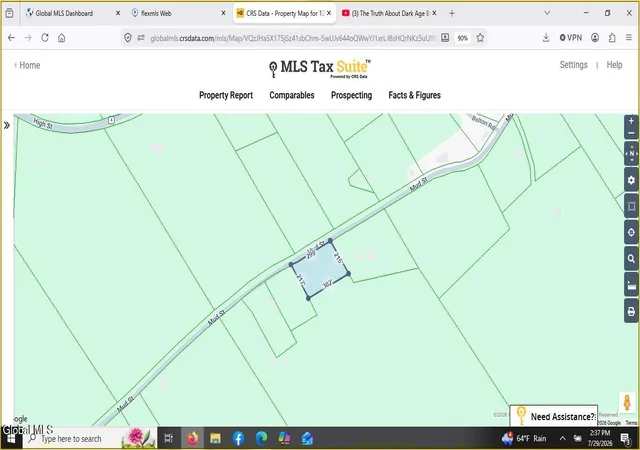This screenshot has width=640, height=450.
Task: Switch to flexmls Web browser tab
Action: 156,13
